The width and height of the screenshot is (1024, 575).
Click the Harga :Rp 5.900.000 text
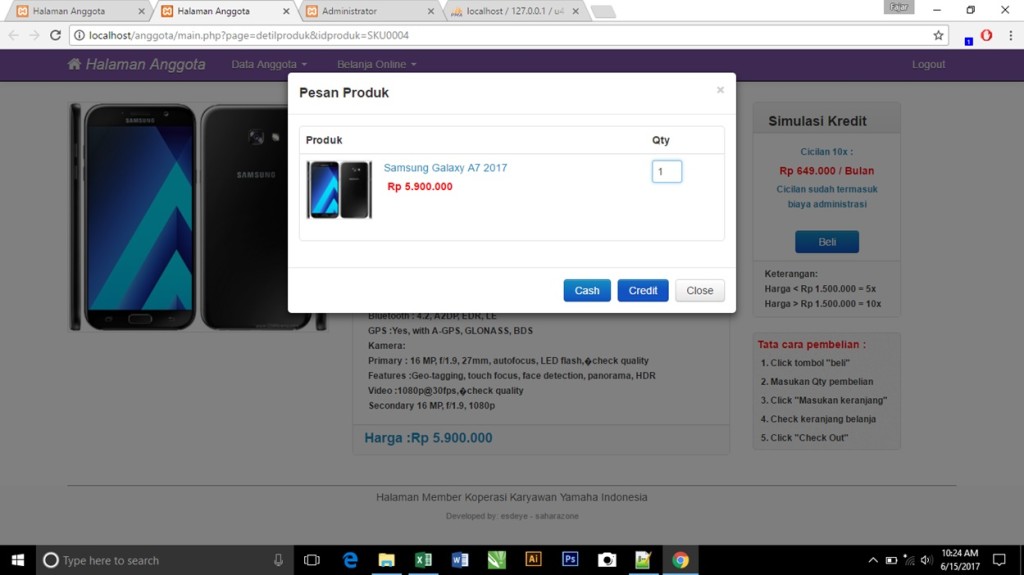(428, 438)
